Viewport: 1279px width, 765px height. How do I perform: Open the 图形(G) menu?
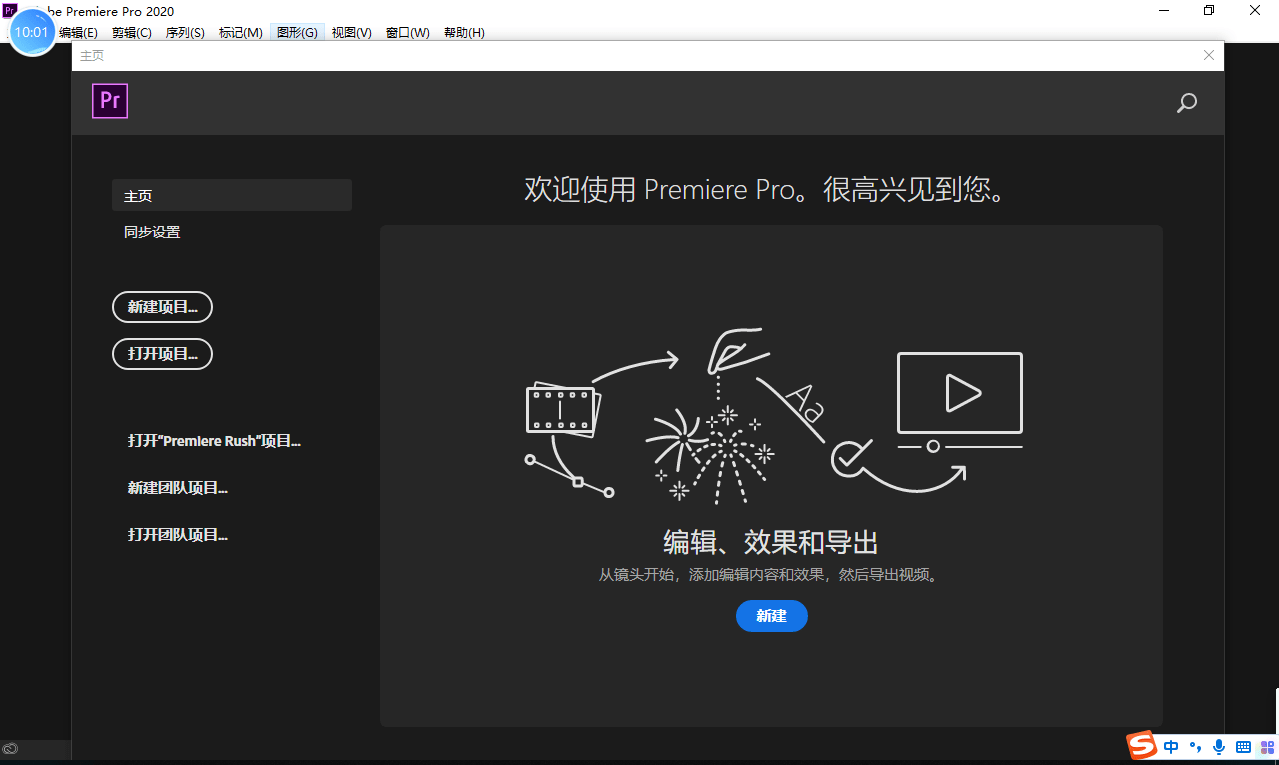coord(297,32)
